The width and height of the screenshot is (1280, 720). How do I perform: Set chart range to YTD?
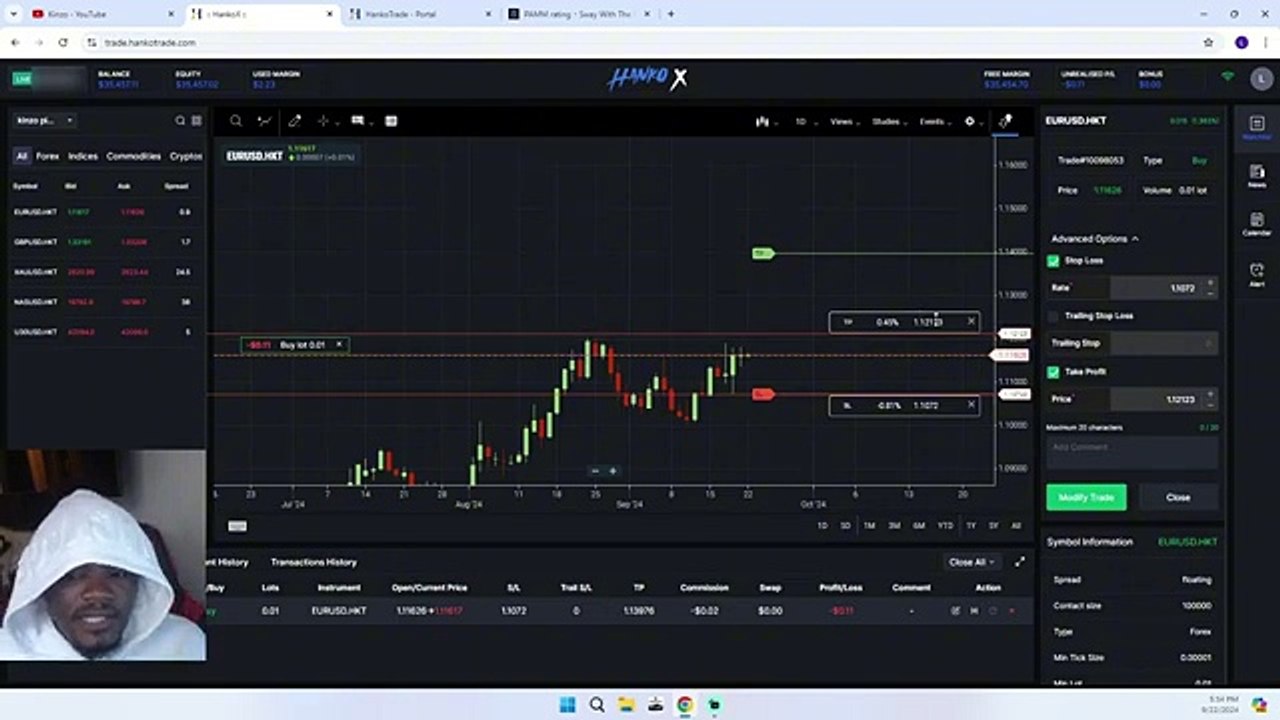coord(945,525)
